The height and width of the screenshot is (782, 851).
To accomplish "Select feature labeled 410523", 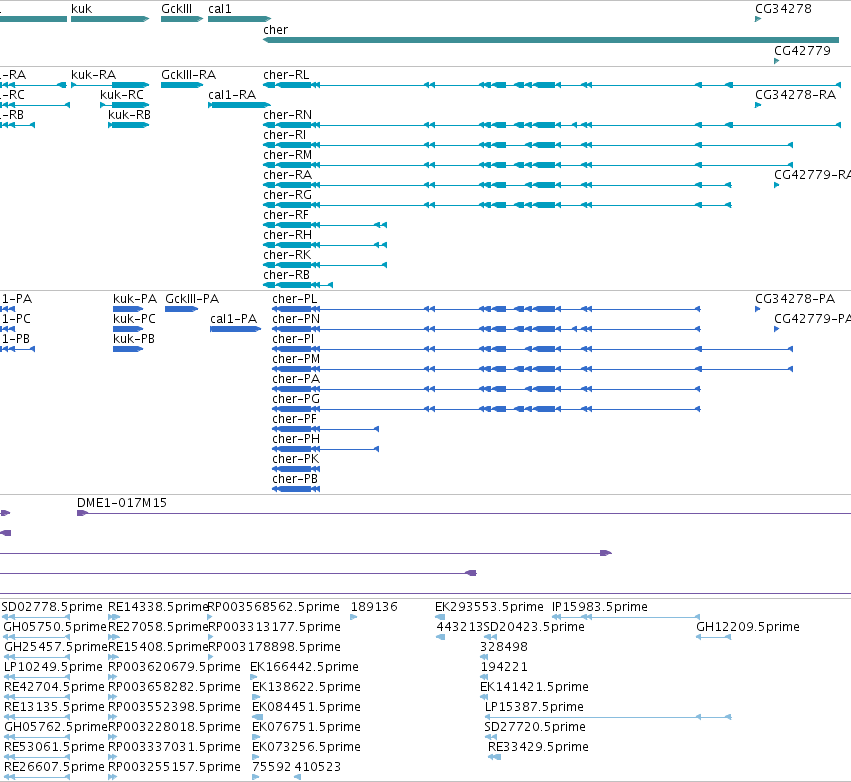I will 317,767.
